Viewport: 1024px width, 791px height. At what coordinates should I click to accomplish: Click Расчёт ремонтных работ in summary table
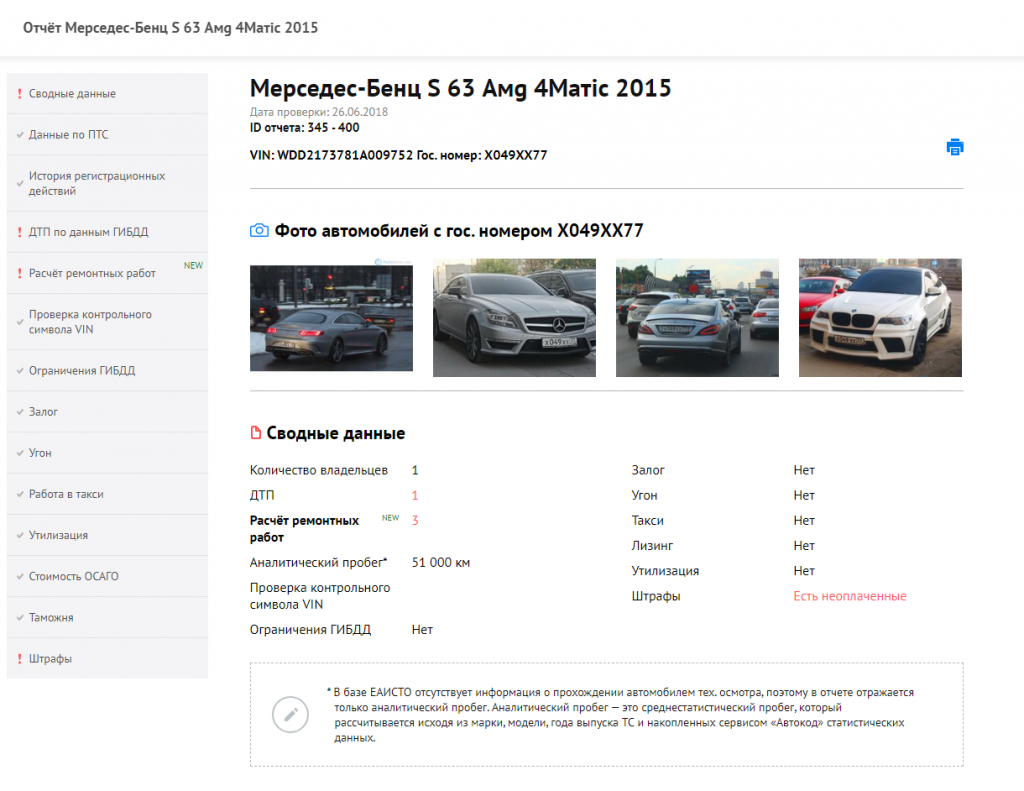pyautogui.click(x=304, y=528)
